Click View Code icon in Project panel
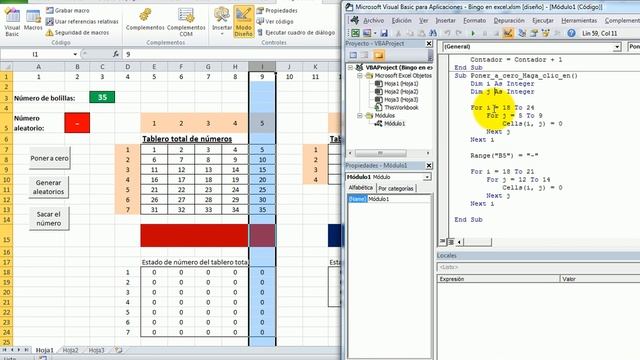Screen dimensions: 640x360 (x=353, y=55)
